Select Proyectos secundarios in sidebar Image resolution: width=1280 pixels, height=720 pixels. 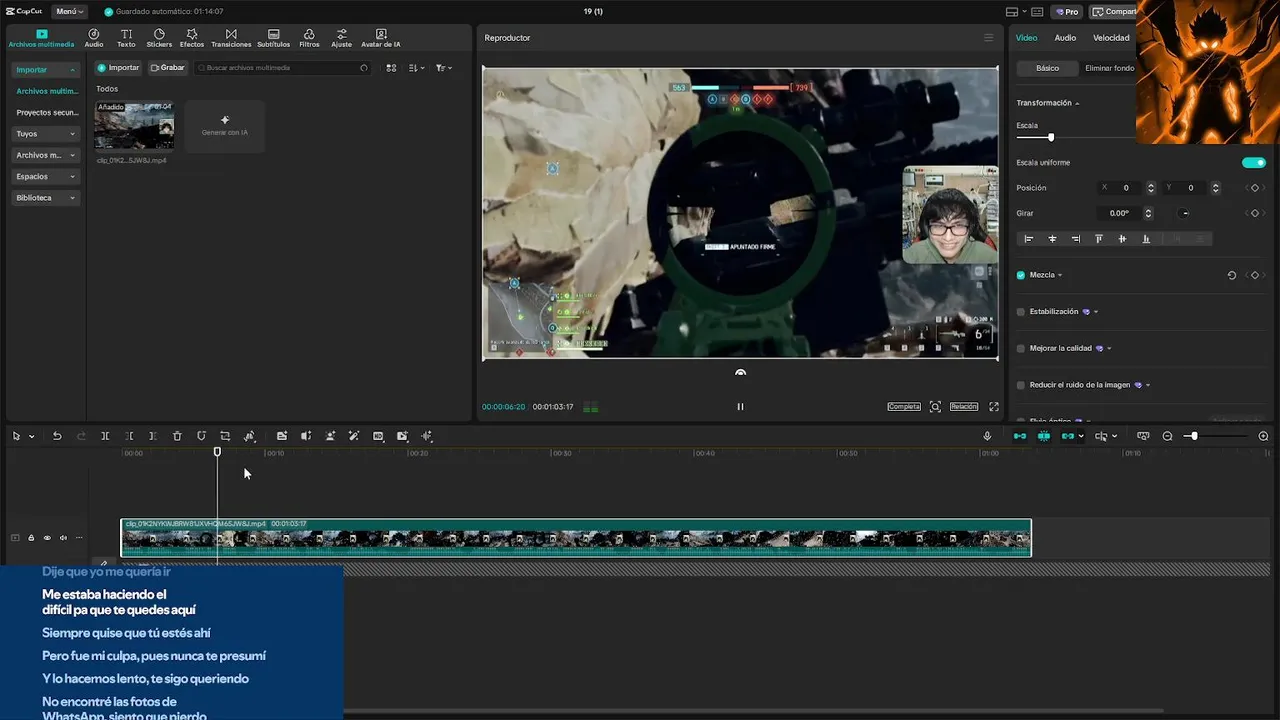[47, 113]
